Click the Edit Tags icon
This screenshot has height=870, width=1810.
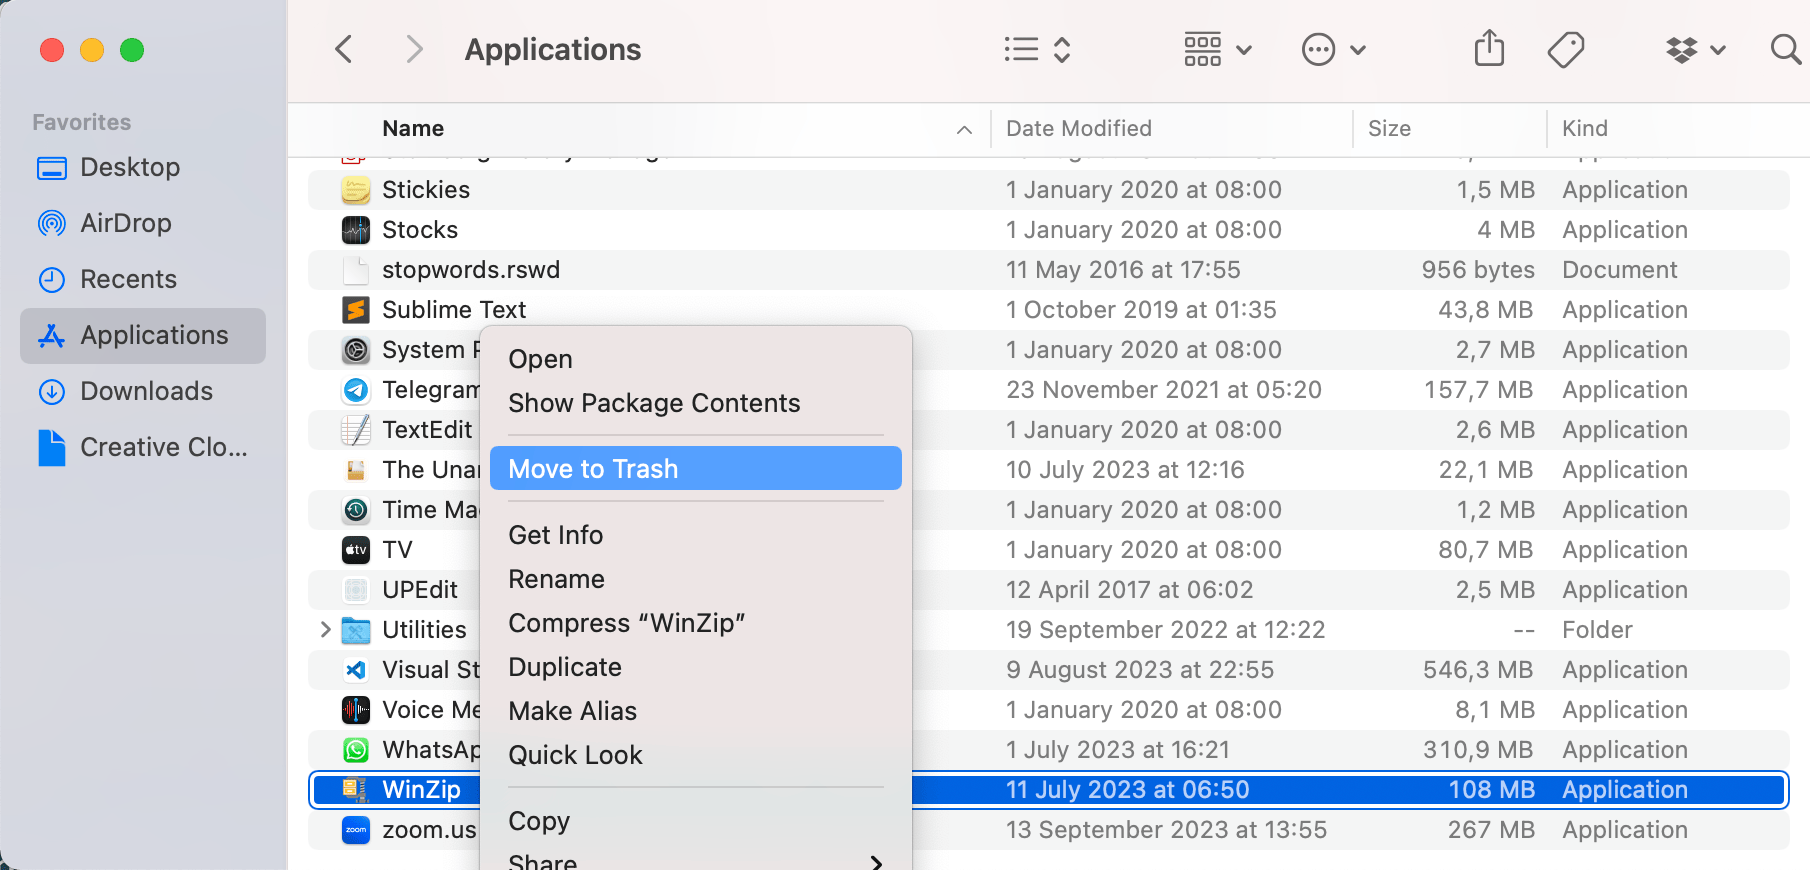point(1566,49)
